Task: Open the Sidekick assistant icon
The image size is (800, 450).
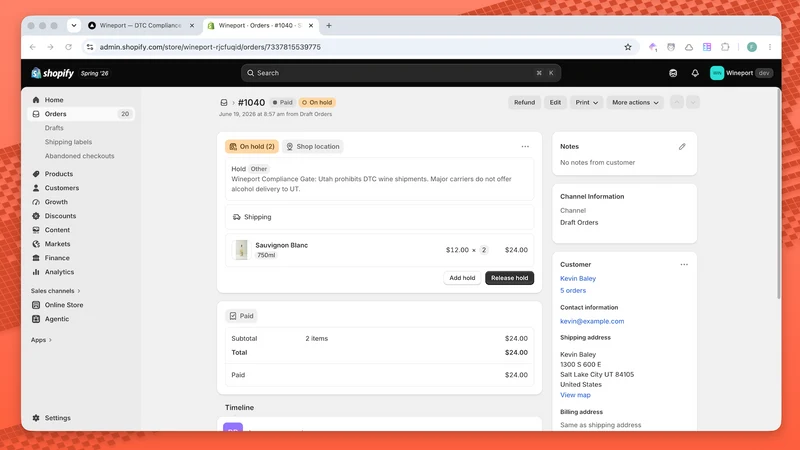Action: [673, 73]
